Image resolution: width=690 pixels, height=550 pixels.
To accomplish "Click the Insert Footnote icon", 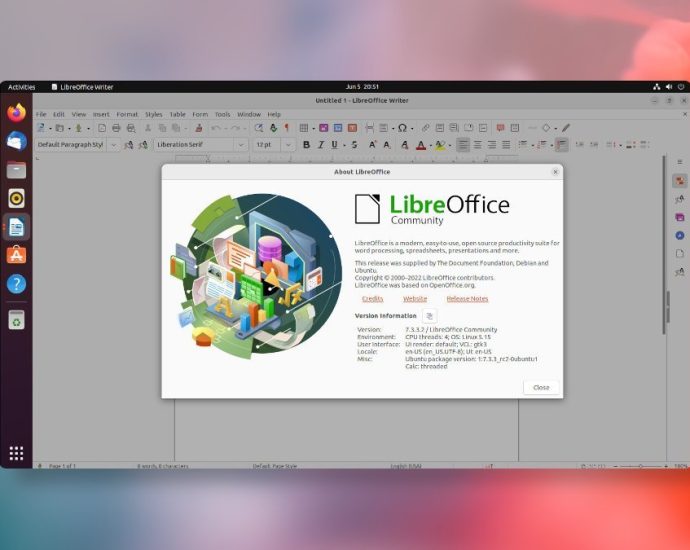I will coord(440,128).
